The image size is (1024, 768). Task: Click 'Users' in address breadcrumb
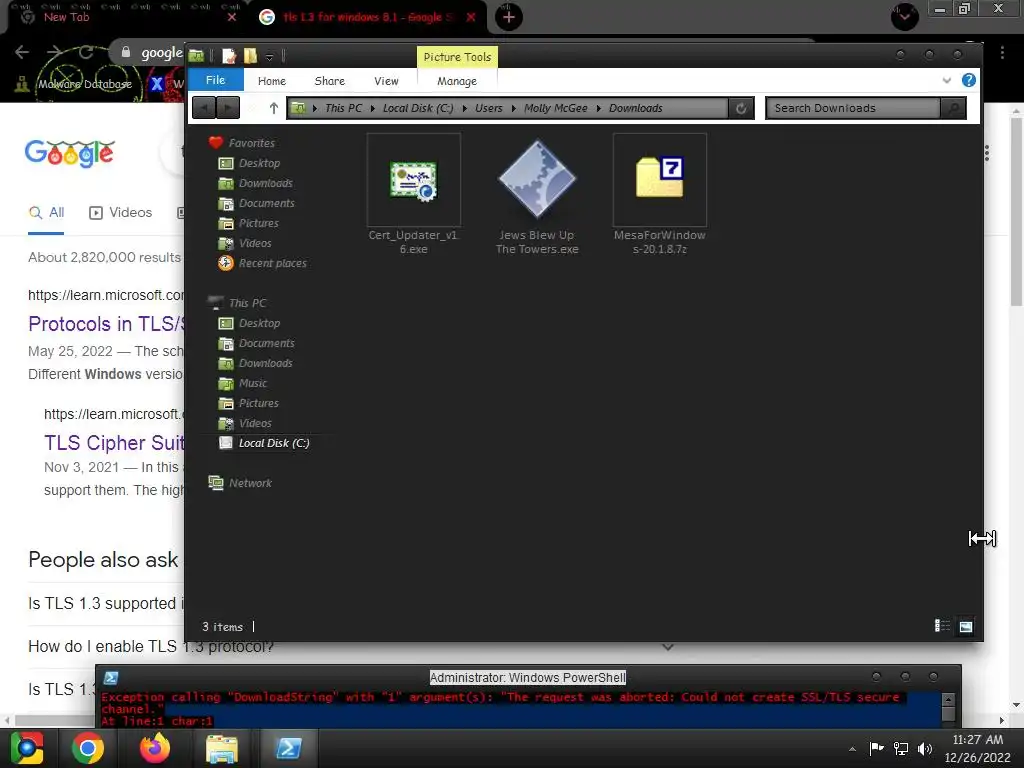pyautogui.click(x=488, y=108)
